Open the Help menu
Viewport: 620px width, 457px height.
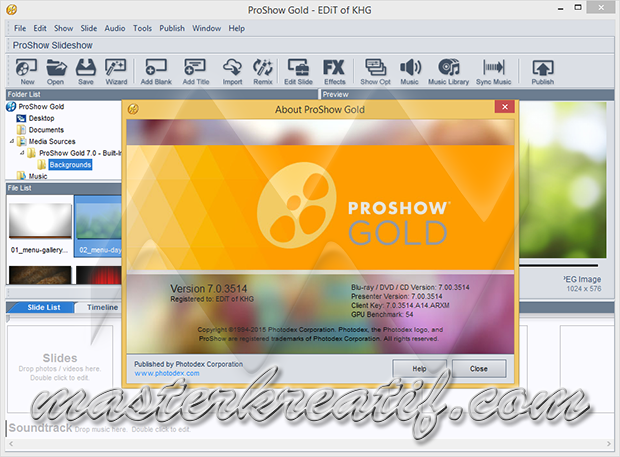pos(236,28)
